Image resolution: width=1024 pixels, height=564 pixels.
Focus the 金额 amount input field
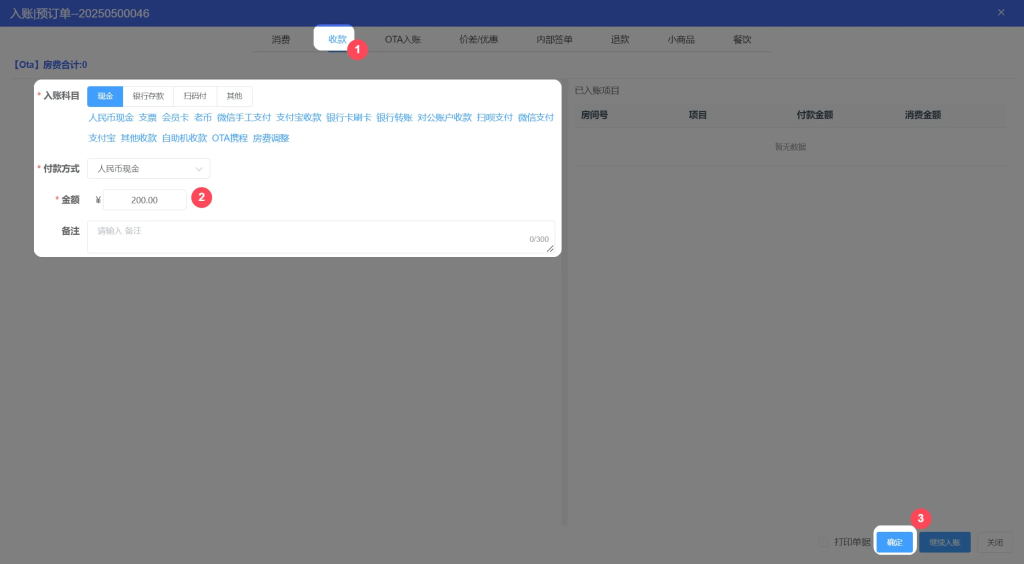click(x=144, y=200)
